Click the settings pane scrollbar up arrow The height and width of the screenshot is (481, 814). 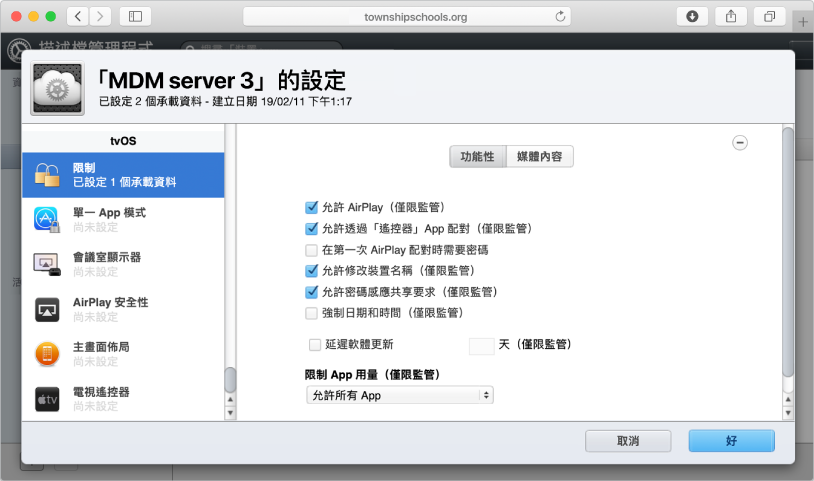[x=788, y=400]
